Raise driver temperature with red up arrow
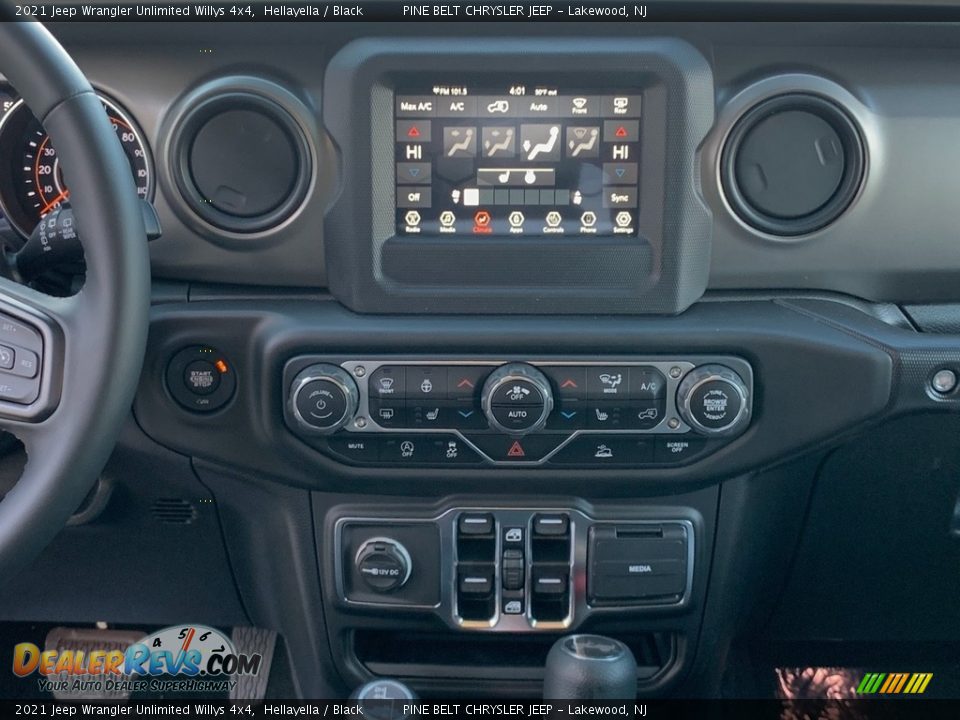Image resolution: width=960 pixels, height=720 pixels. coord(414,131)
